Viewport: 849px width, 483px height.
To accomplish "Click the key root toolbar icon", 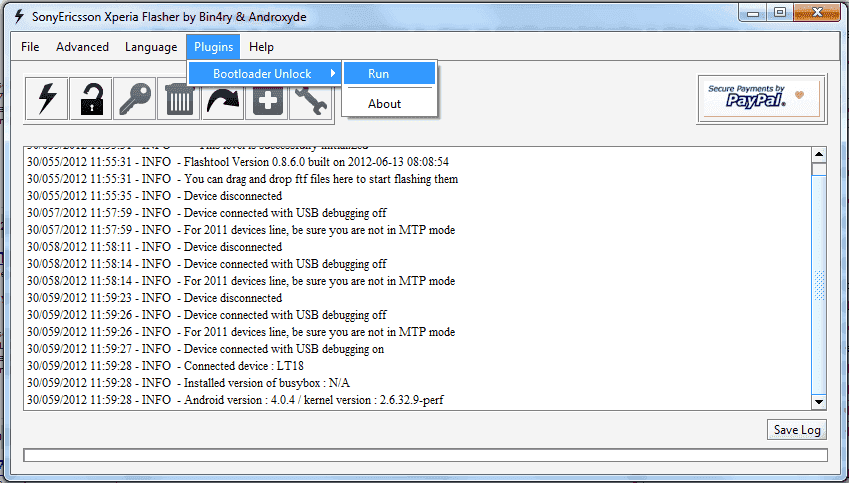I will point(135,99).
